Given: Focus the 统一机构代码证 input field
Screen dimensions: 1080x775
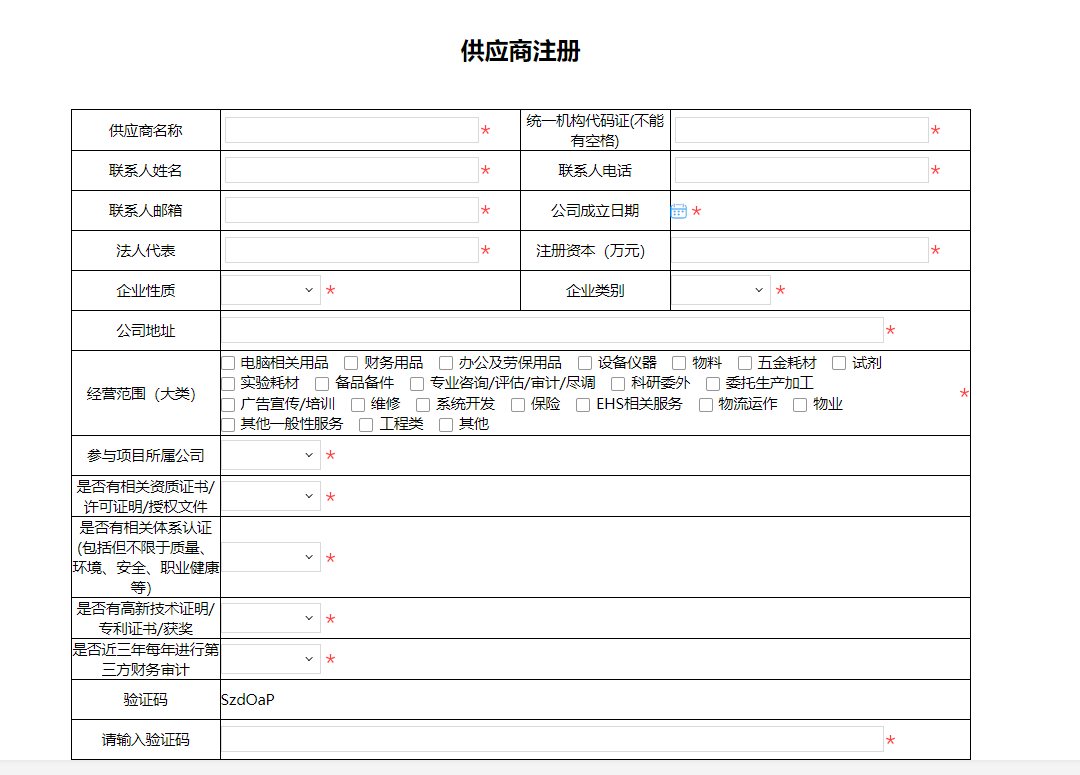Looking at the screenshot, I should tap(801, 130).
